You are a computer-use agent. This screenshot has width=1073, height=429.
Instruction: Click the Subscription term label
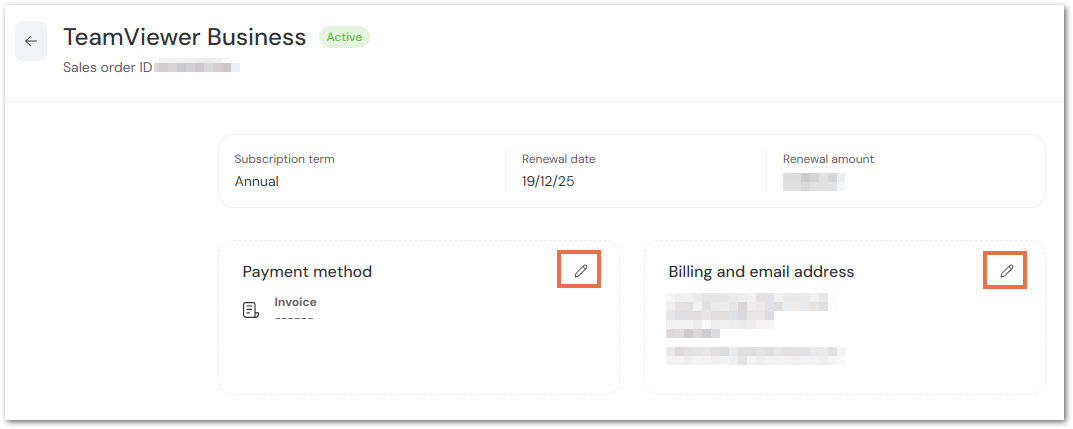click(284, 159)
